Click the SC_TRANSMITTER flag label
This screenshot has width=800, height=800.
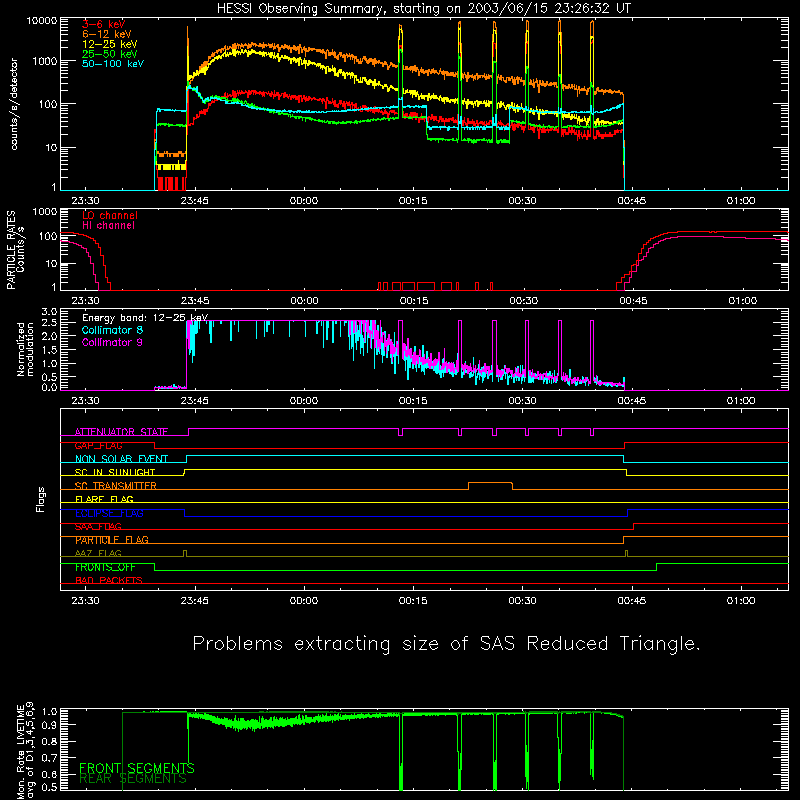coord(115,486)
